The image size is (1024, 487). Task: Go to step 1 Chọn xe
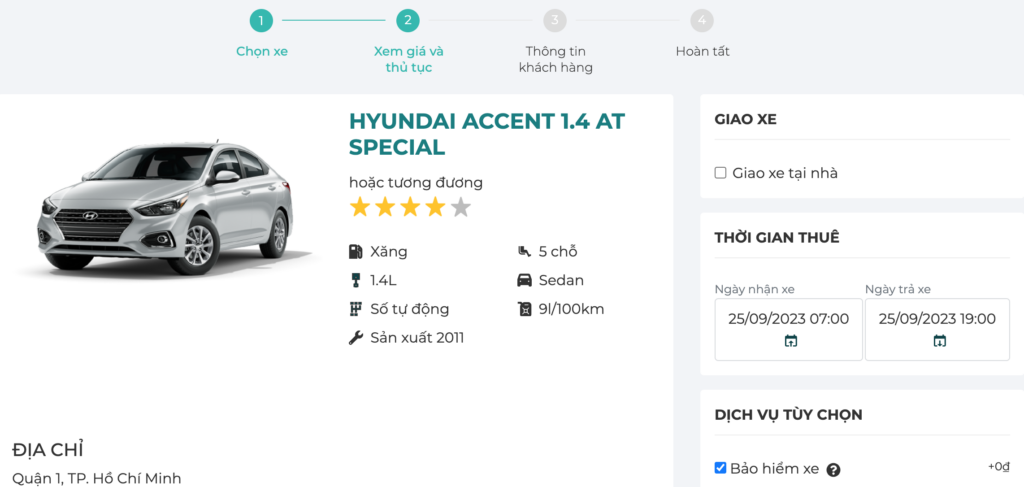click(261, 20)
